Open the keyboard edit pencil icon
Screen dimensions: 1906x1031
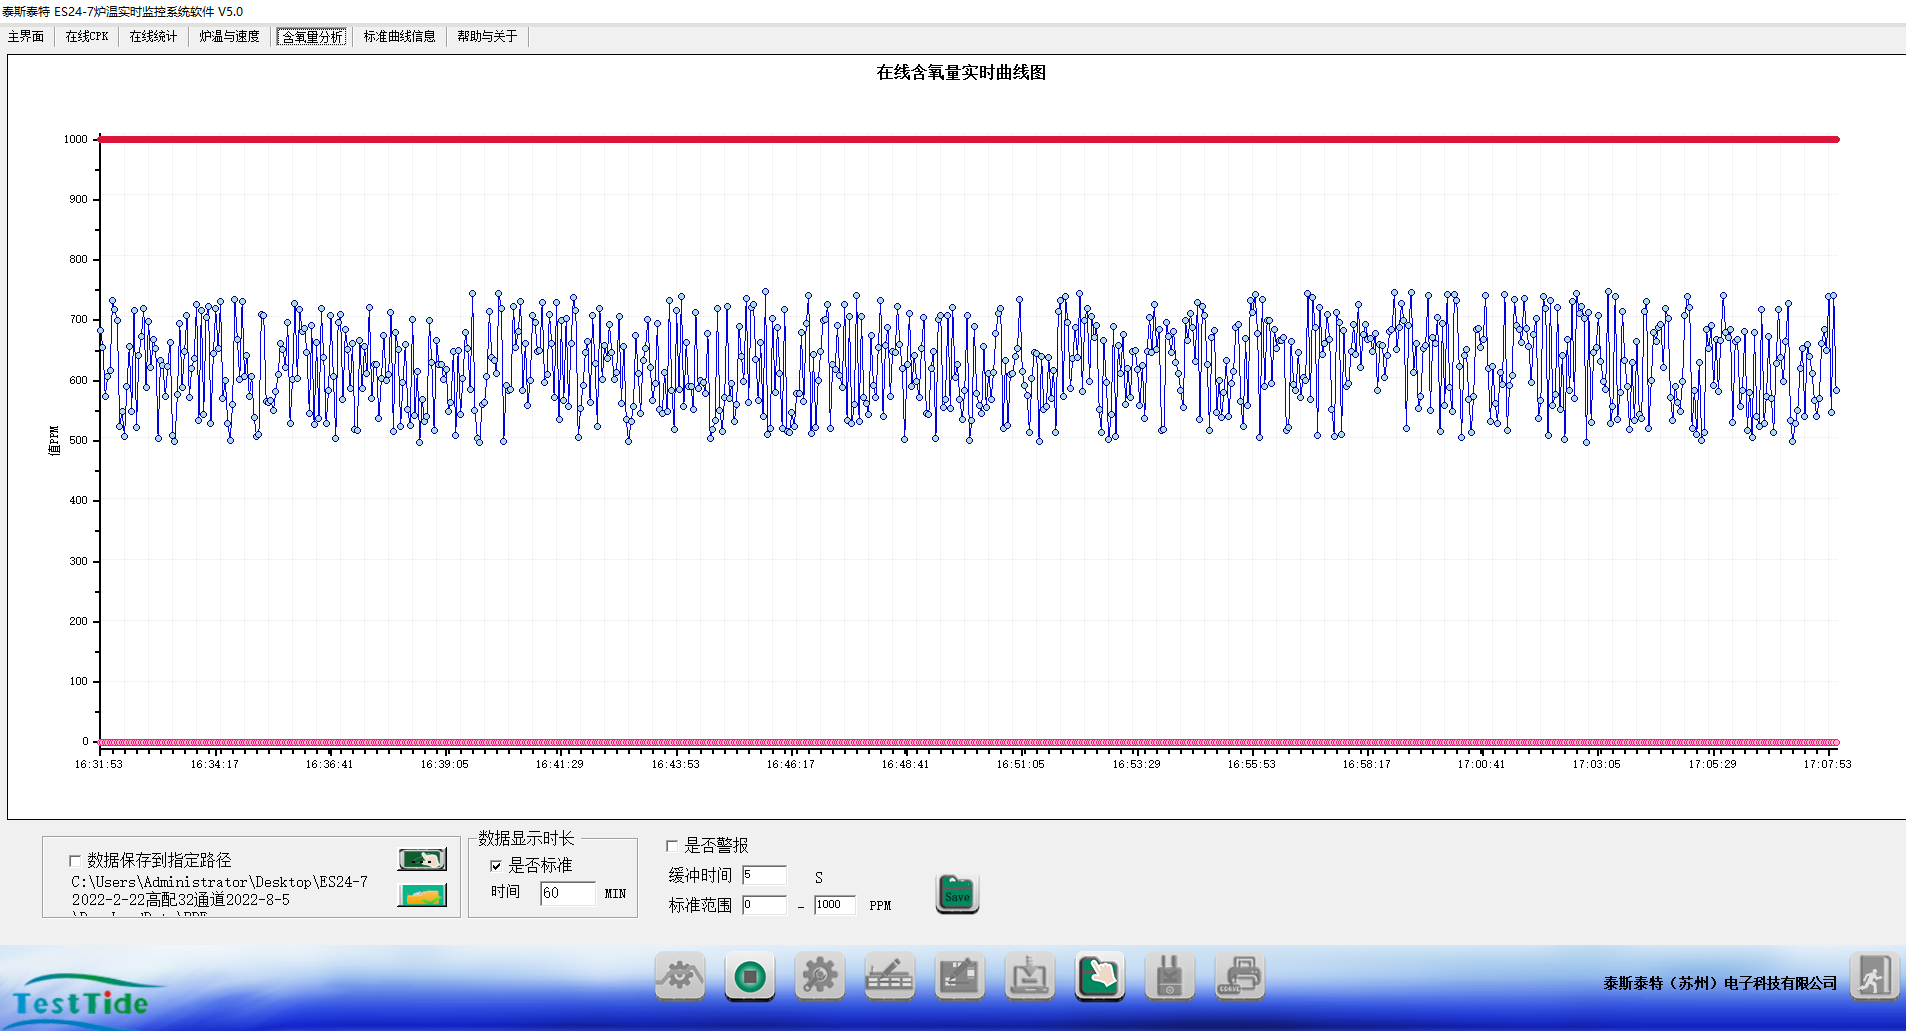889,977
